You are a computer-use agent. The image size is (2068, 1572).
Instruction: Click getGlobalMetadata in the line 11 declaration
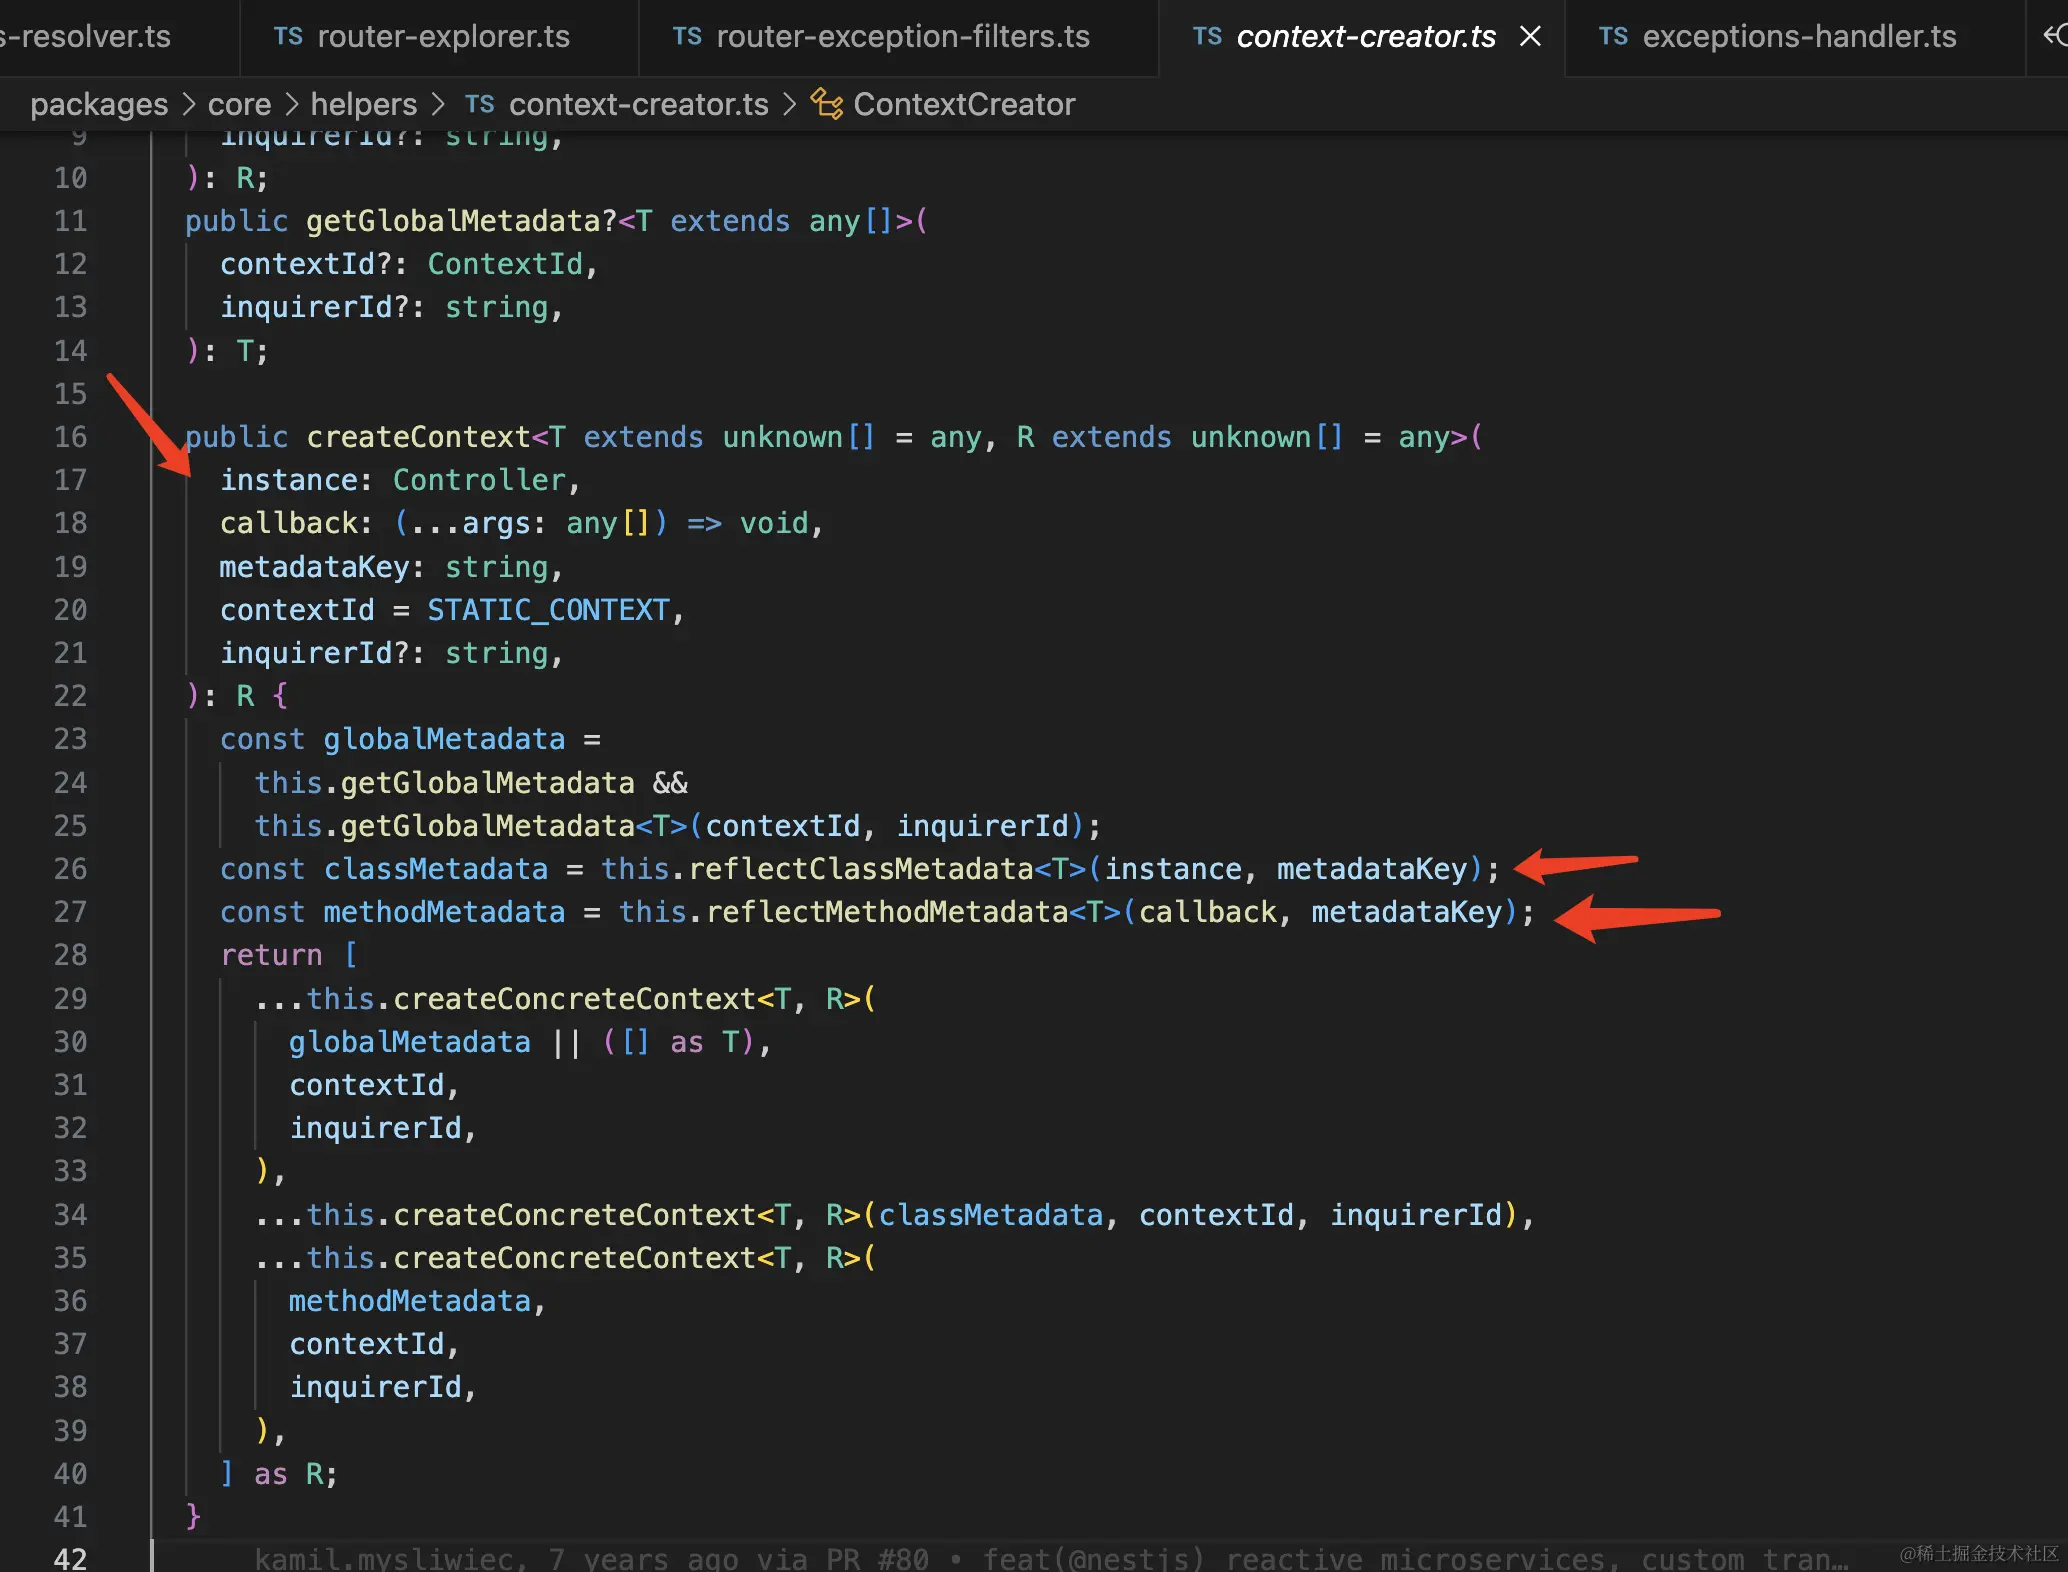[x=453, y=221]
